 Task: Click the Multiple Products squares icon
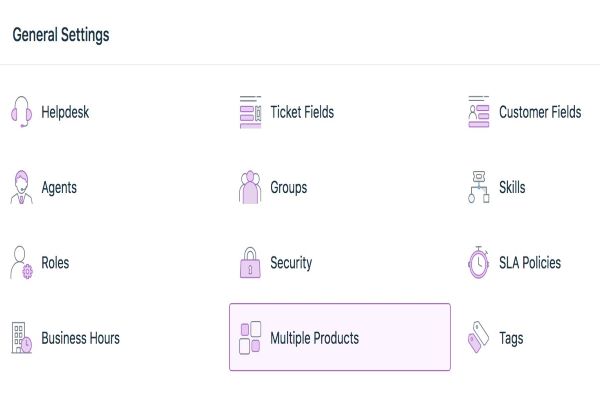pos(250,338)
